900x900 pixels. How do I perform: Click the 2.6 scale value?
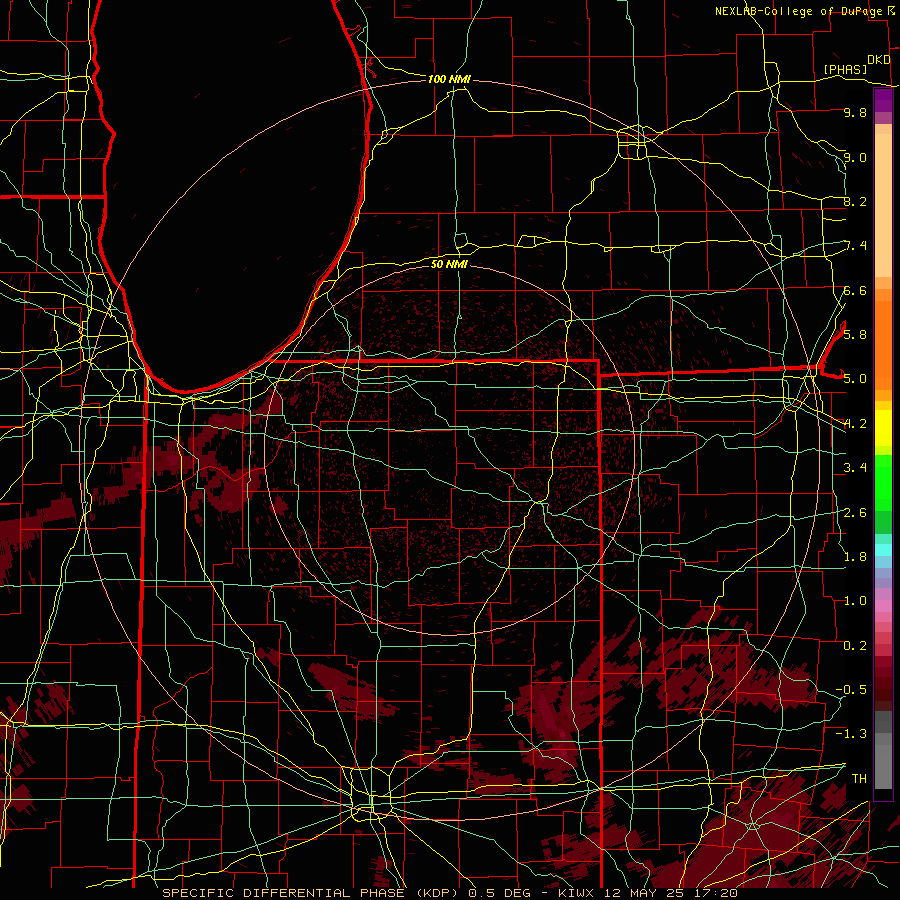(855, 512)
